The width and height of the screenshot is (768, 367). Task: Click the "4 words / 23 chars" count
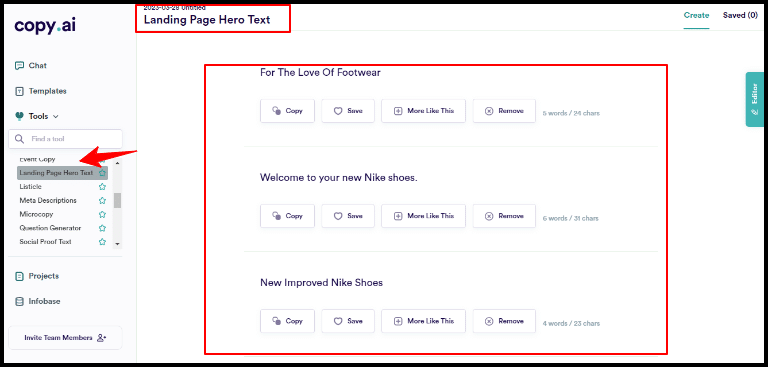point(571,324)
